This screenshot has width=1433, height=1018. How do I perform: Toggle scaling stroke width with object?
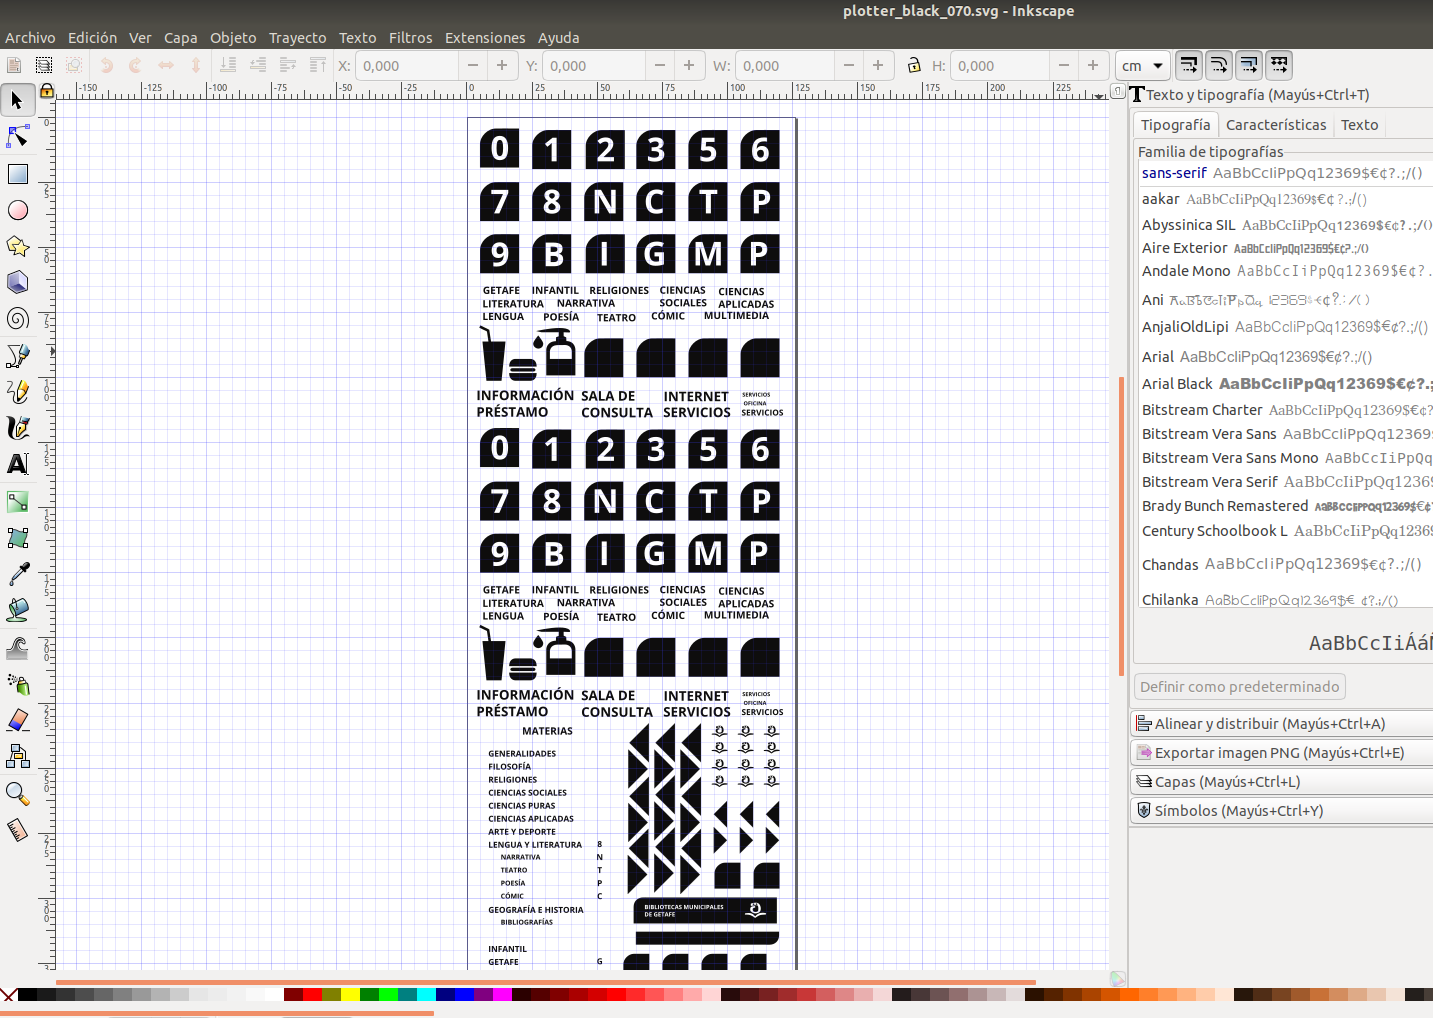(x=1189, y=65)
